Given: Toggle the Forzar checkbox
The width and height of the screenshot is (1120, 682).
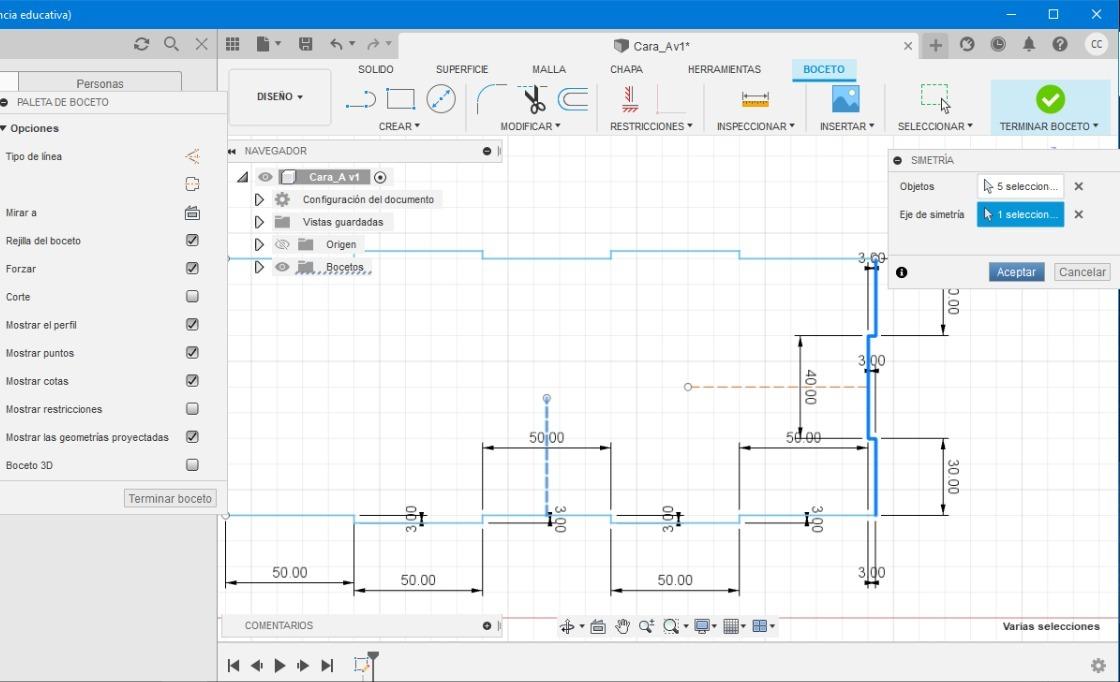Looking at the screenshot, I should 192,268.
